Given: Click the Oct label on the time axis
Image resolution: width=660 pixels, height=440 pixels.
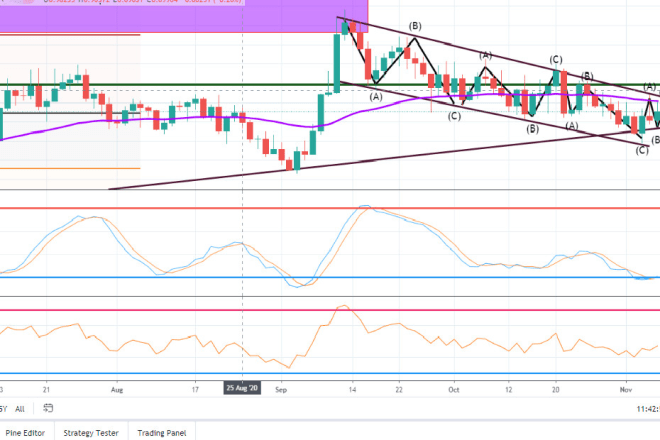Looking at the screenshot, I should [454, 389].
